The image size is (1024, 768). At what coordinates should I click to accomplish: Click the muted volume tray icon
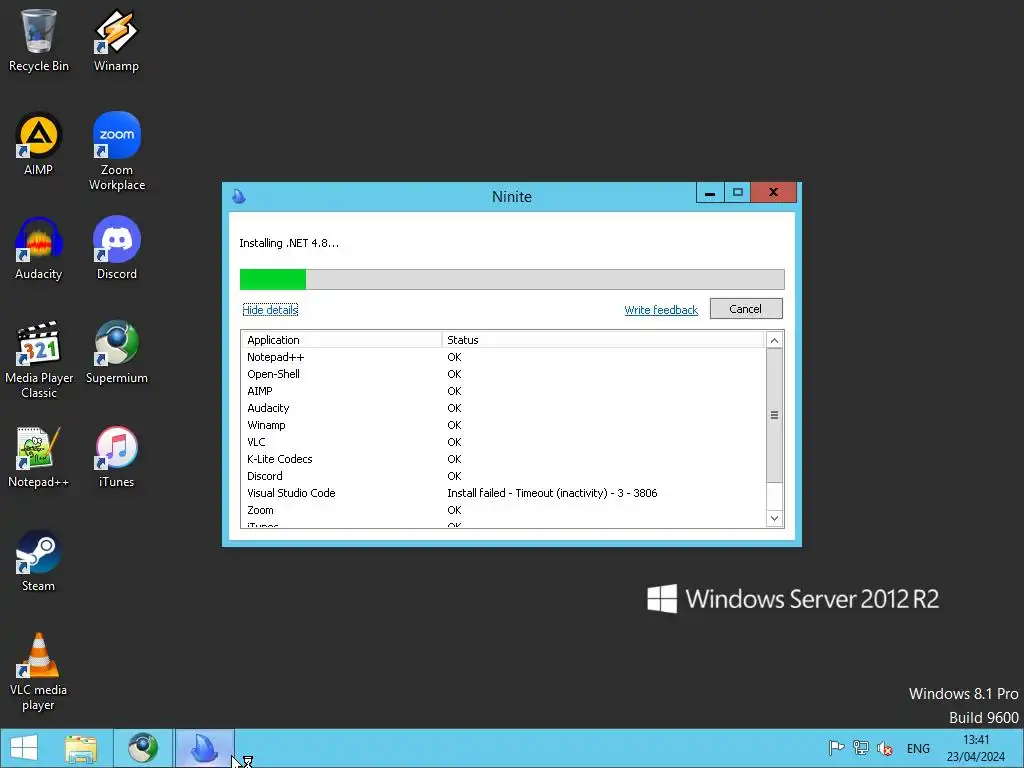(x=885, y=748)
